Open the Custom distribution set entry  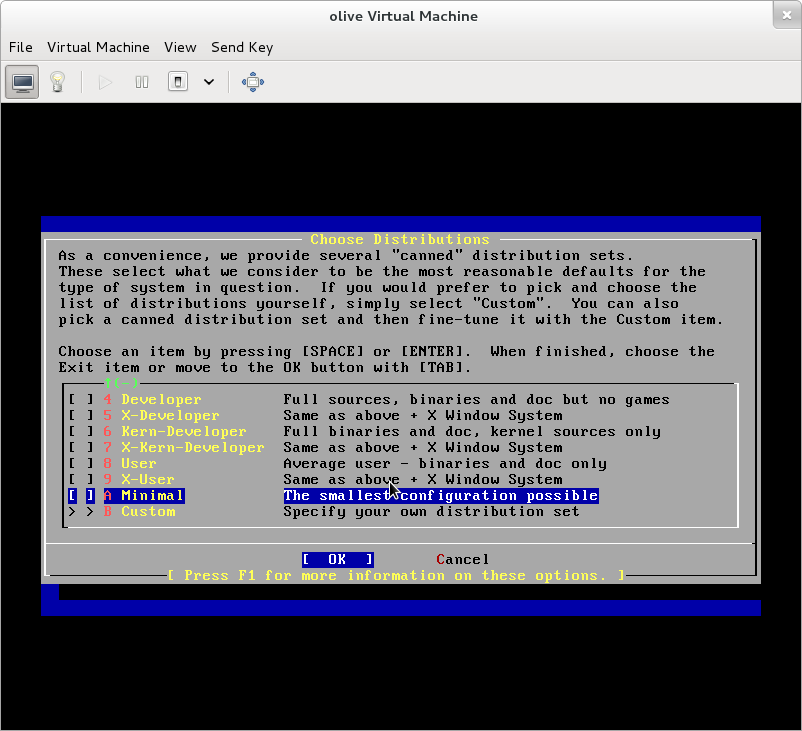(x=148, y=512)
